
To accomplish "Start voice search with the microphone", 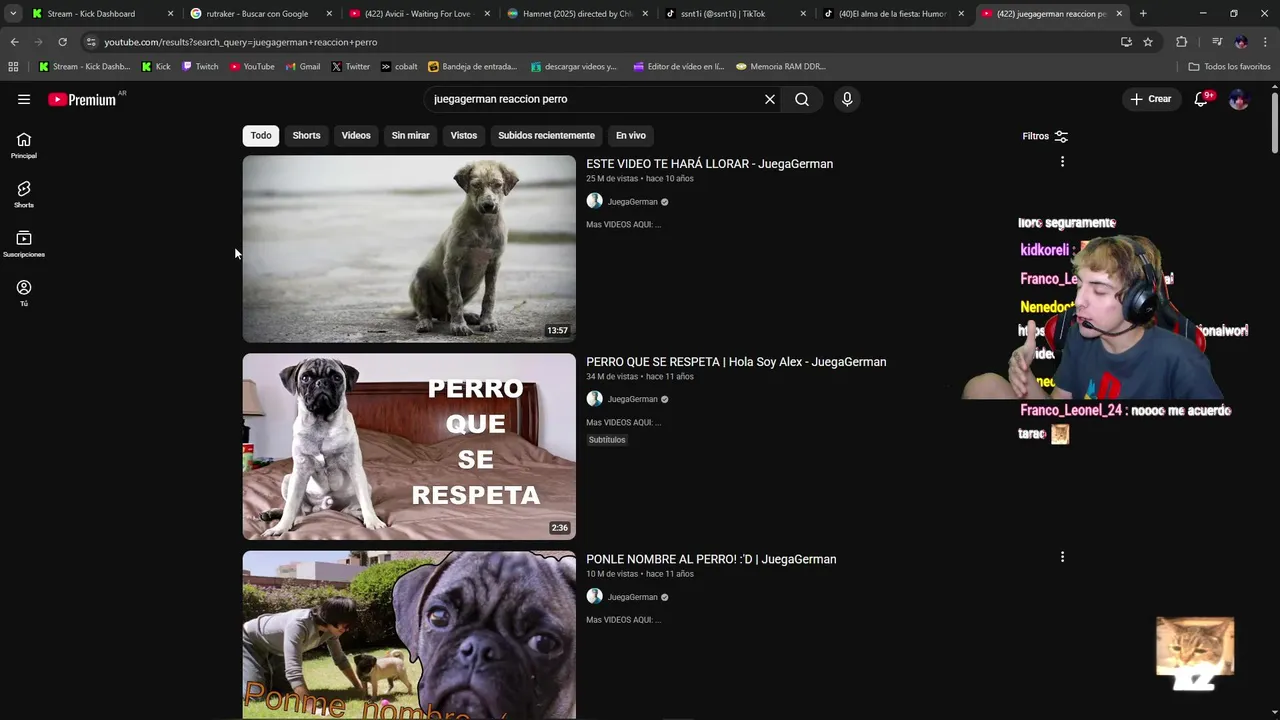I will tap(847, 99).
